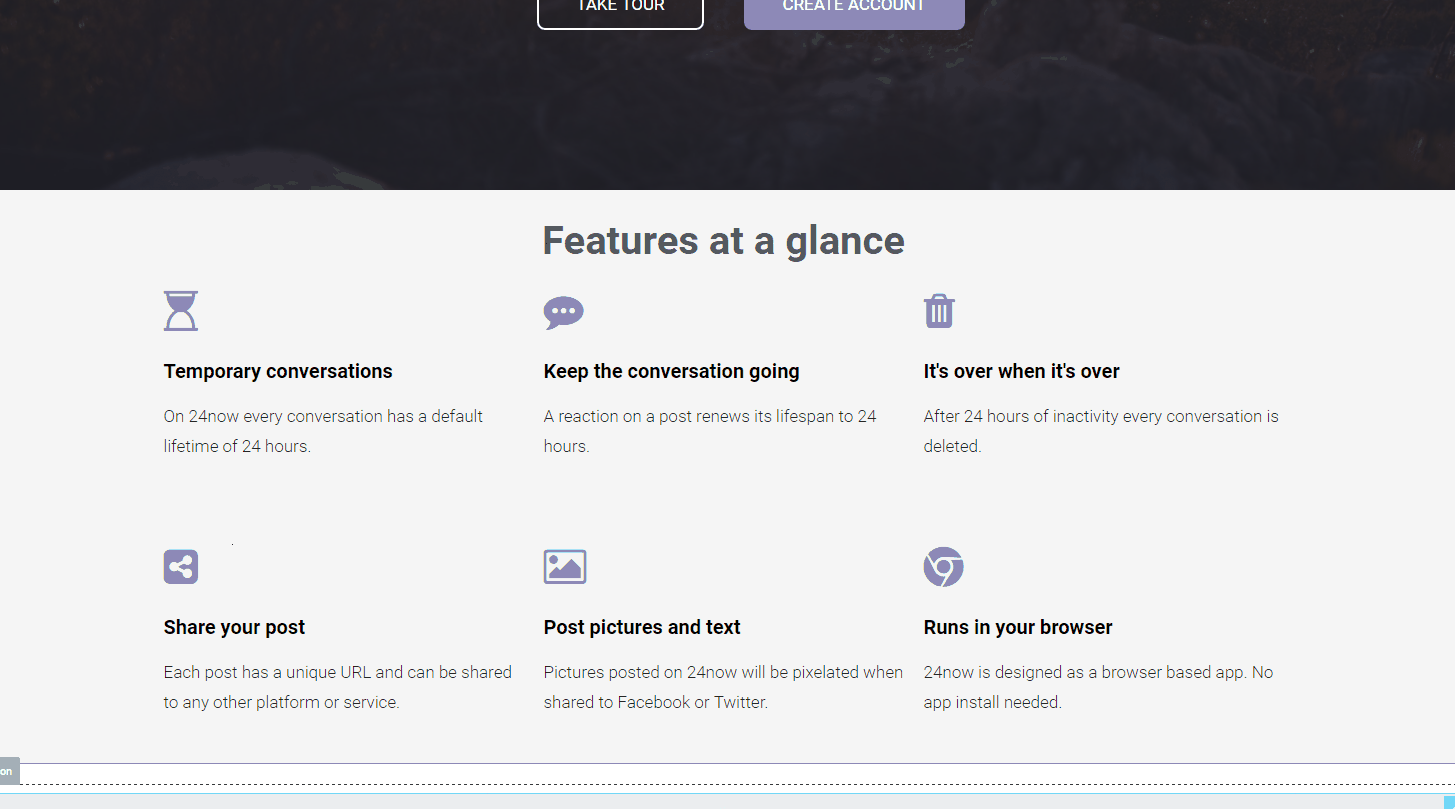This screenshot has width=1455, height=809.
Task: Click text about reaction renewing lifespan
Action: (710, 431)
